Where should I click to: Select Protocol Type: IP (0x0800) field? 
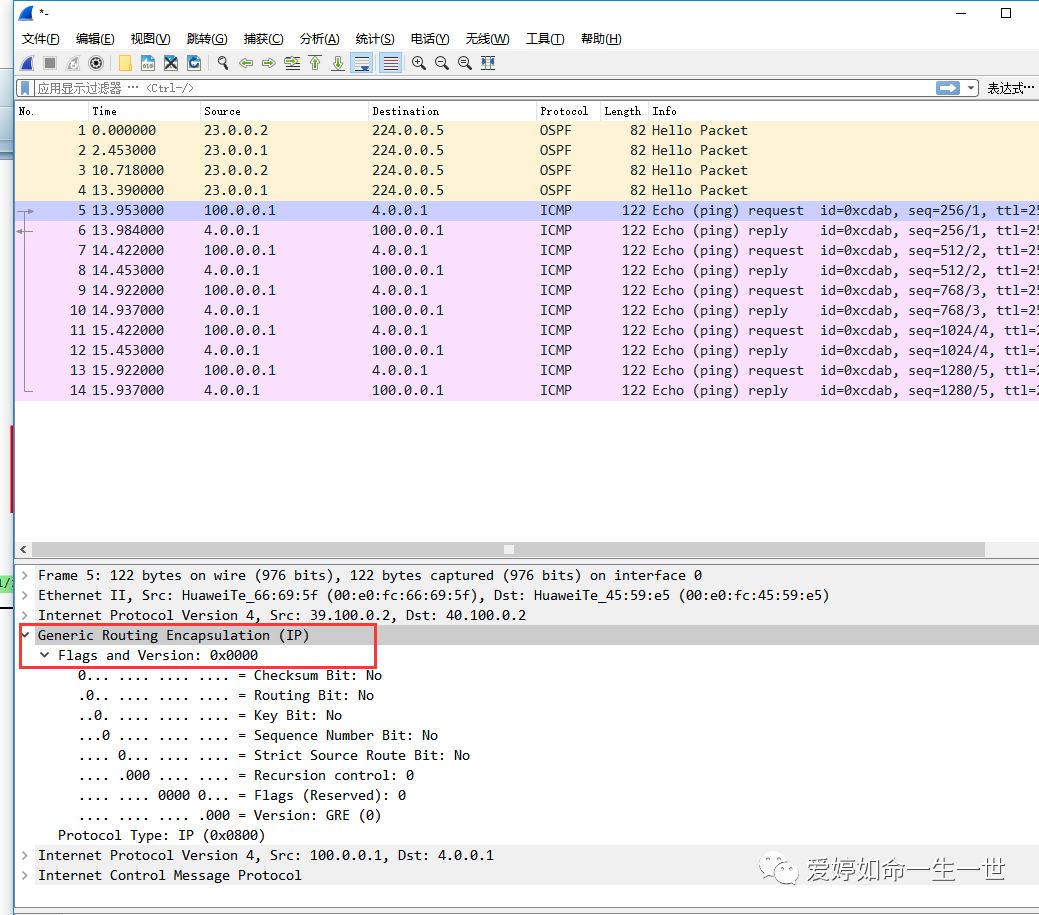[161, 835]
